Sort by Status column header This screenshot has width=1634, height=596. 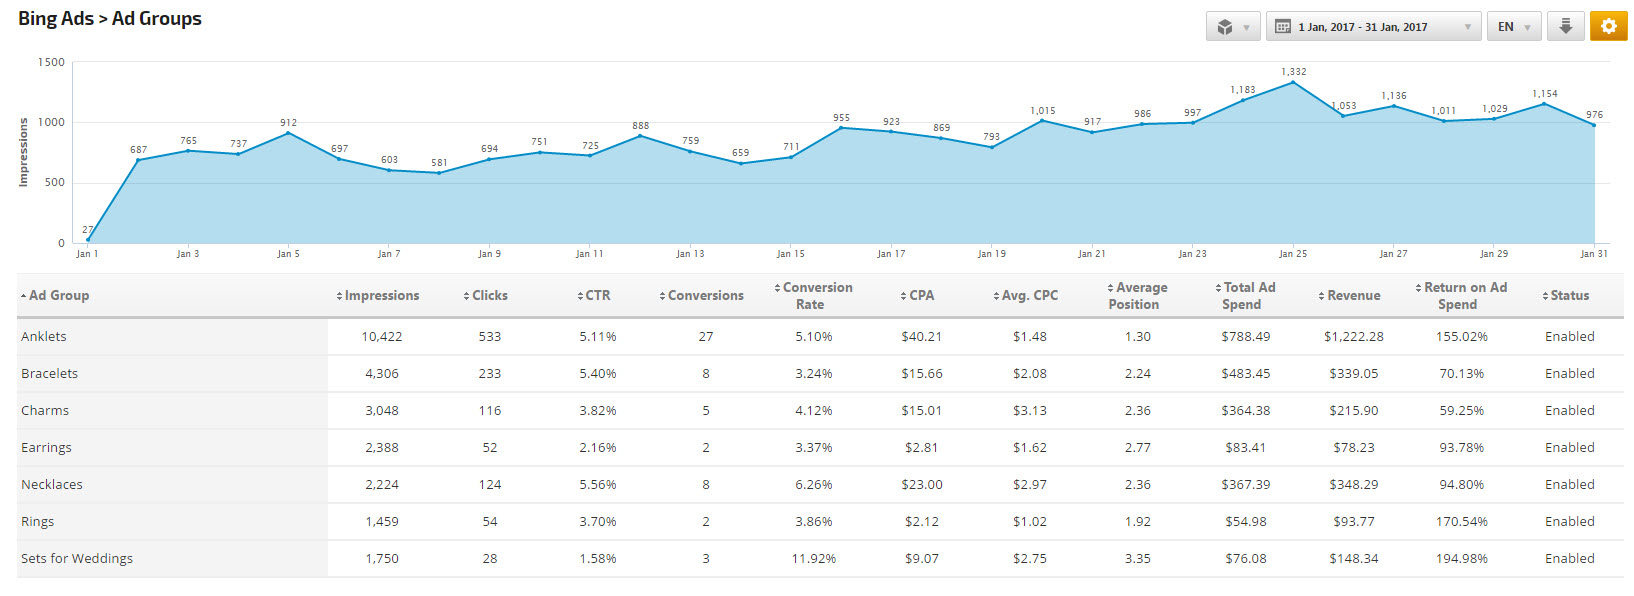click(x=1566, y=296)
